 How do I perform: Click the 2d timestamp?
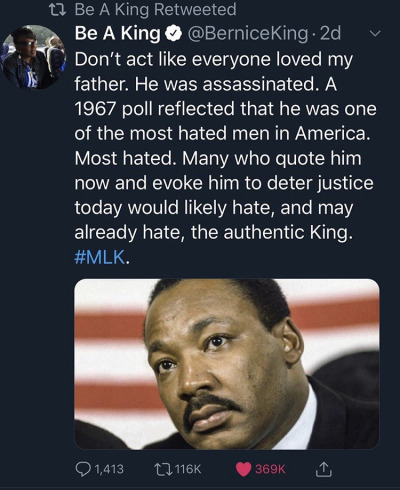[330, 33]
